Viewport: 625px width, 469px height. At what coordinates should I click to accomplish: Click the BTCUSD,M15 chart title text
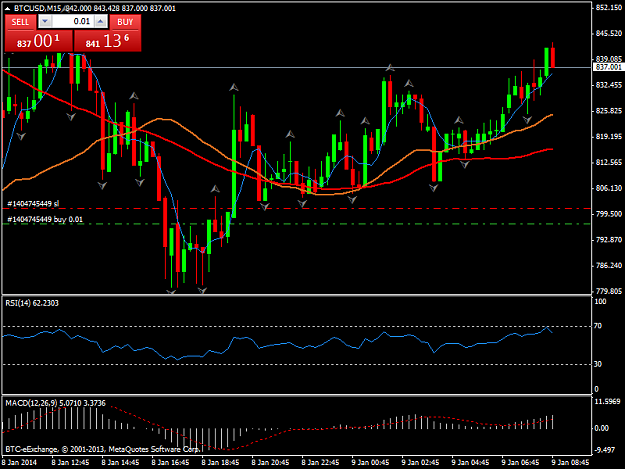pos(36,8)
